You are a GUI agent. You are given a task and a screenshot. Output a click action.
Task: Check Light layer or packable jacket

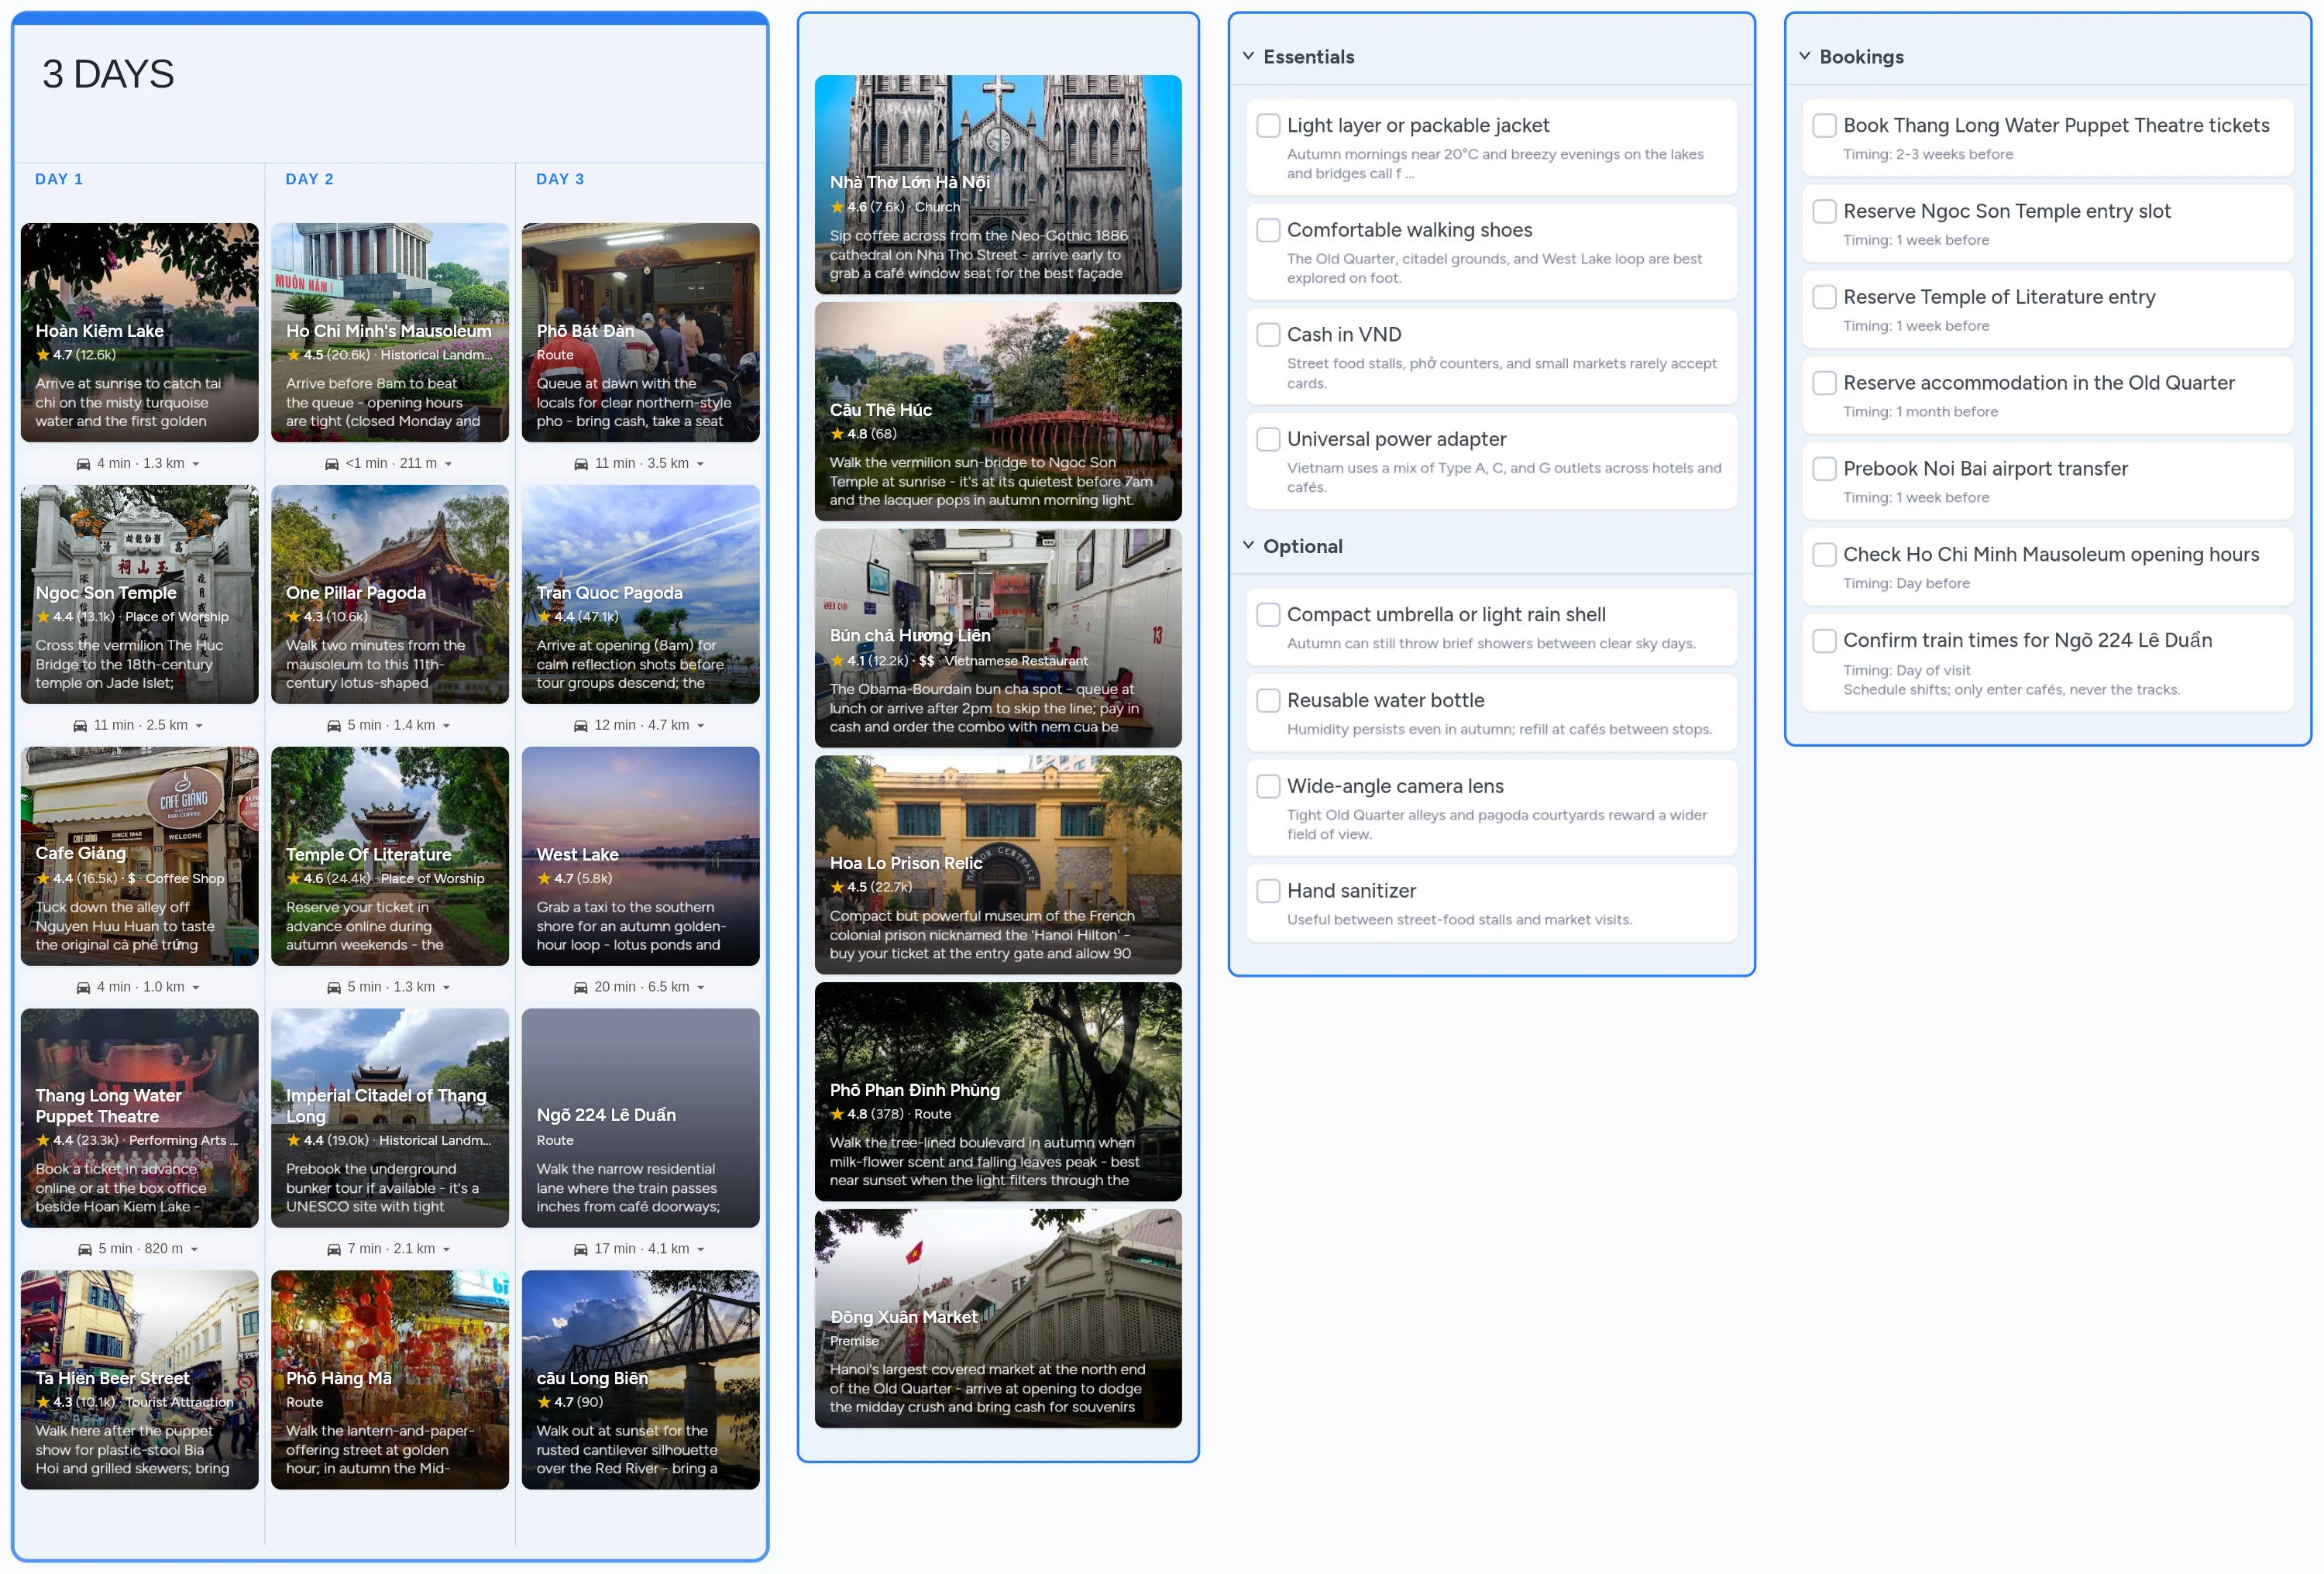[1268, 125]
